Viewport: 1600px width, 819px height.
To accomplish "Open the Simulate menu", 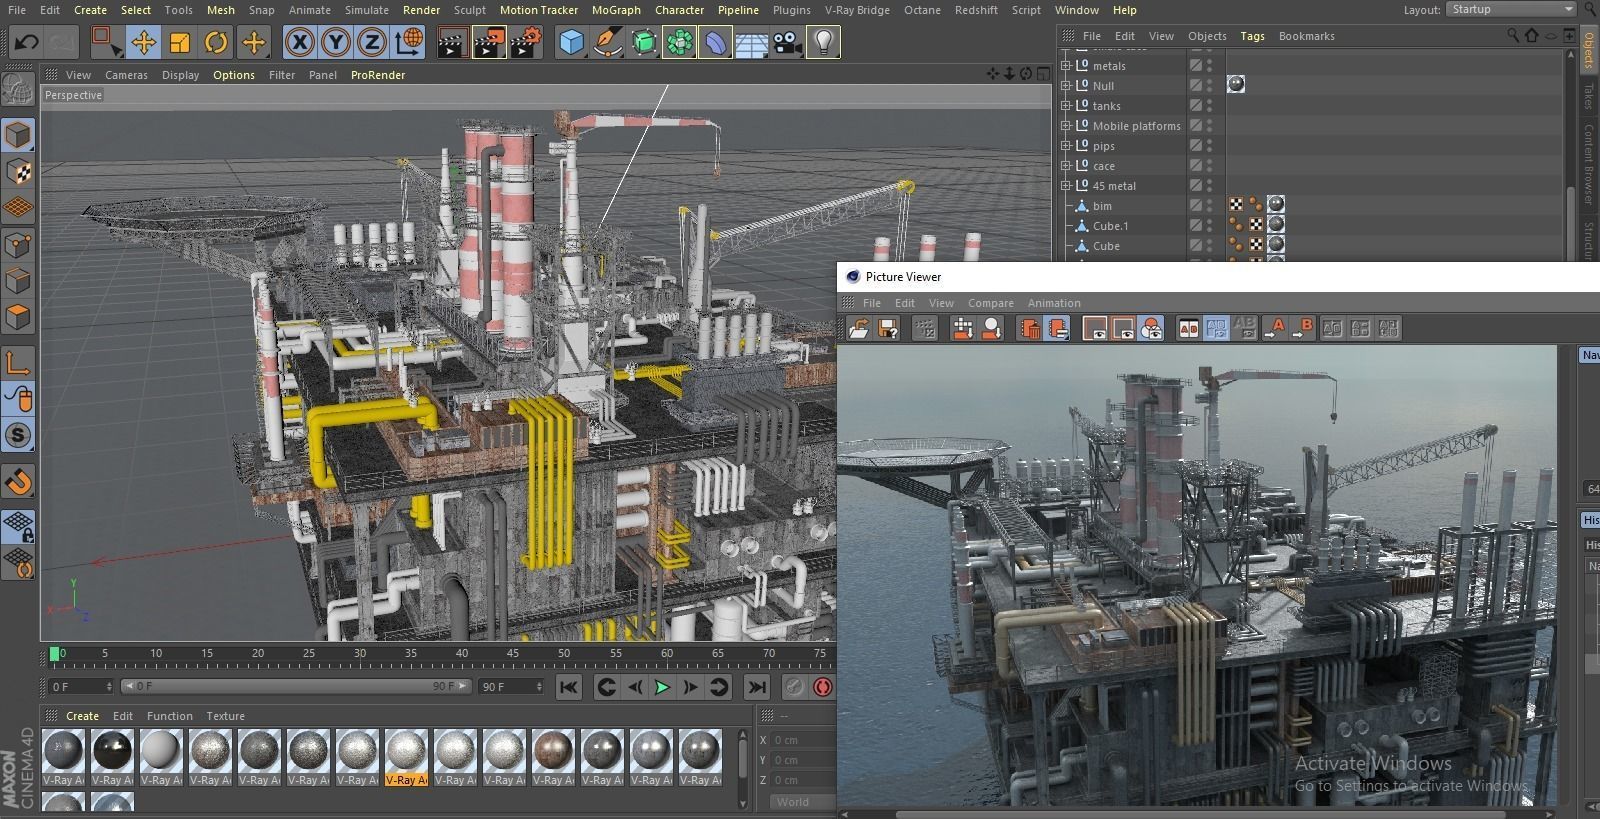I will 367,10.
